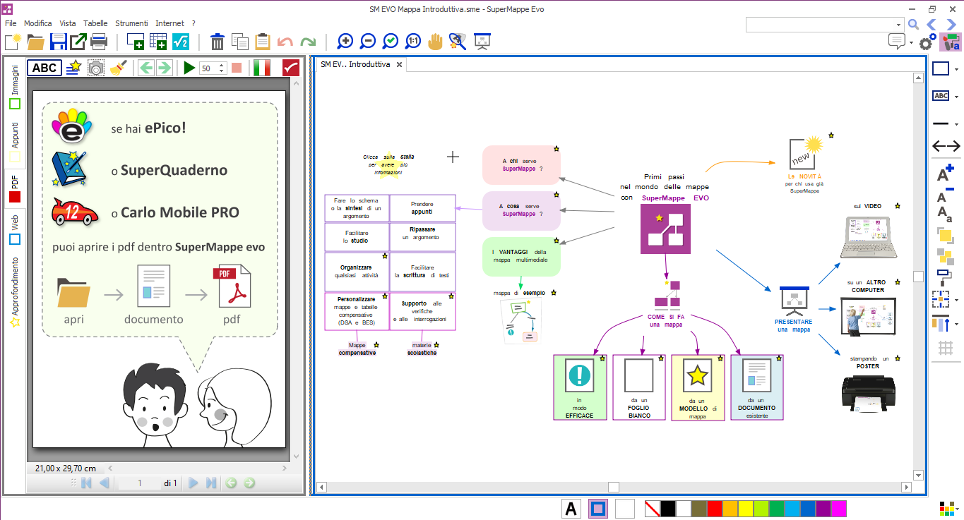
Task: Undo the last action
Action: 285,42
